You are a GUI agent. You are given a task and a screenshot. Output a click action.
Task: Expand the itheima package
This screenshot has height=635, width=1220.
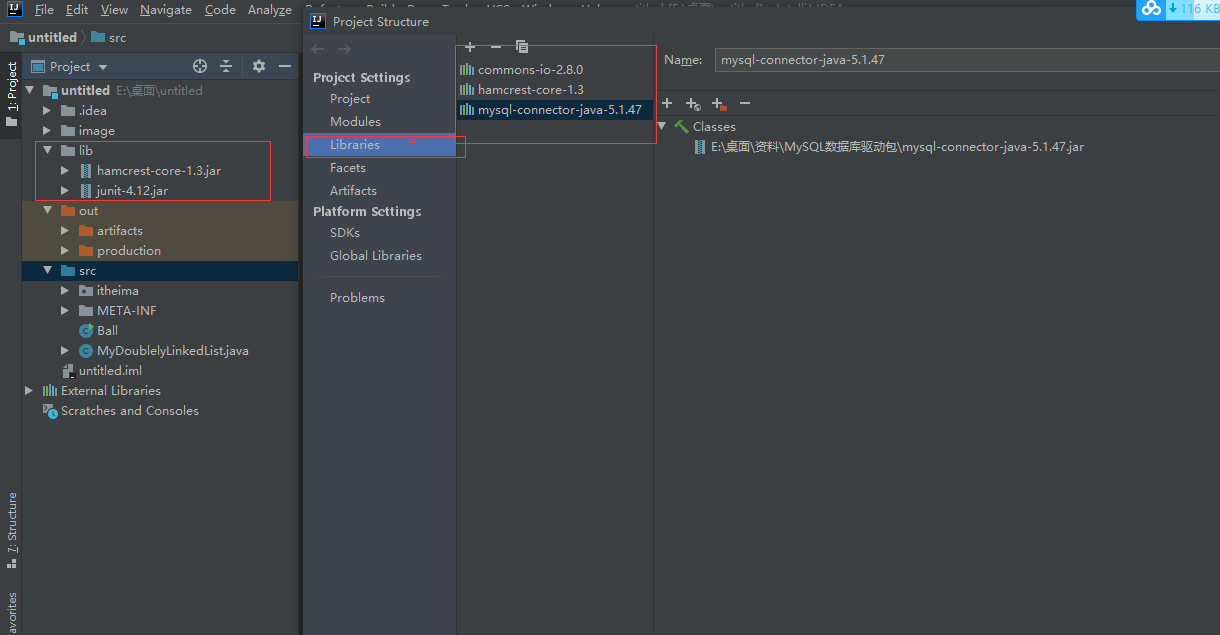point(65,290)
